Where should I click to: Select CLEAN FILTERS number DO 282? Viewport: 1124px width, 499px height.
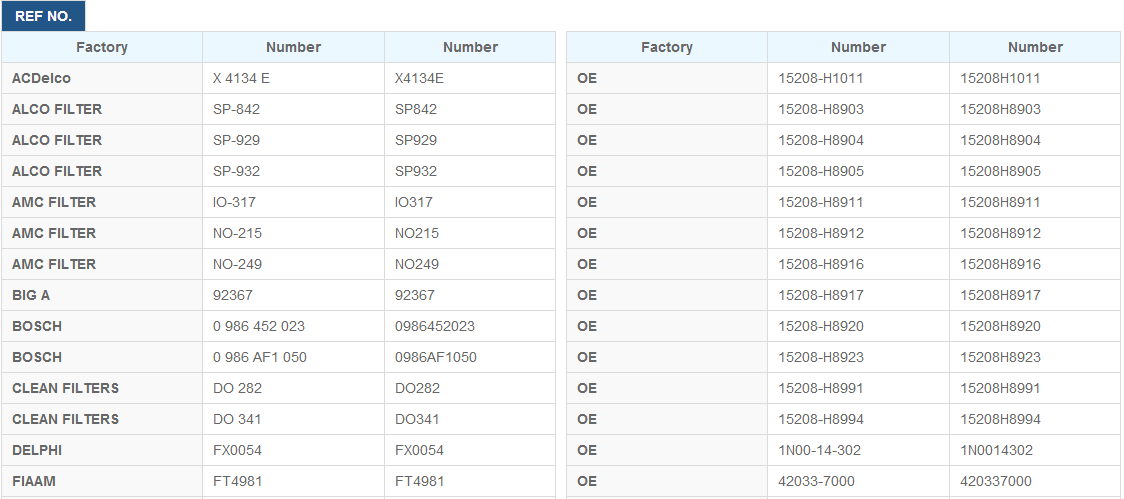point(293,388)
